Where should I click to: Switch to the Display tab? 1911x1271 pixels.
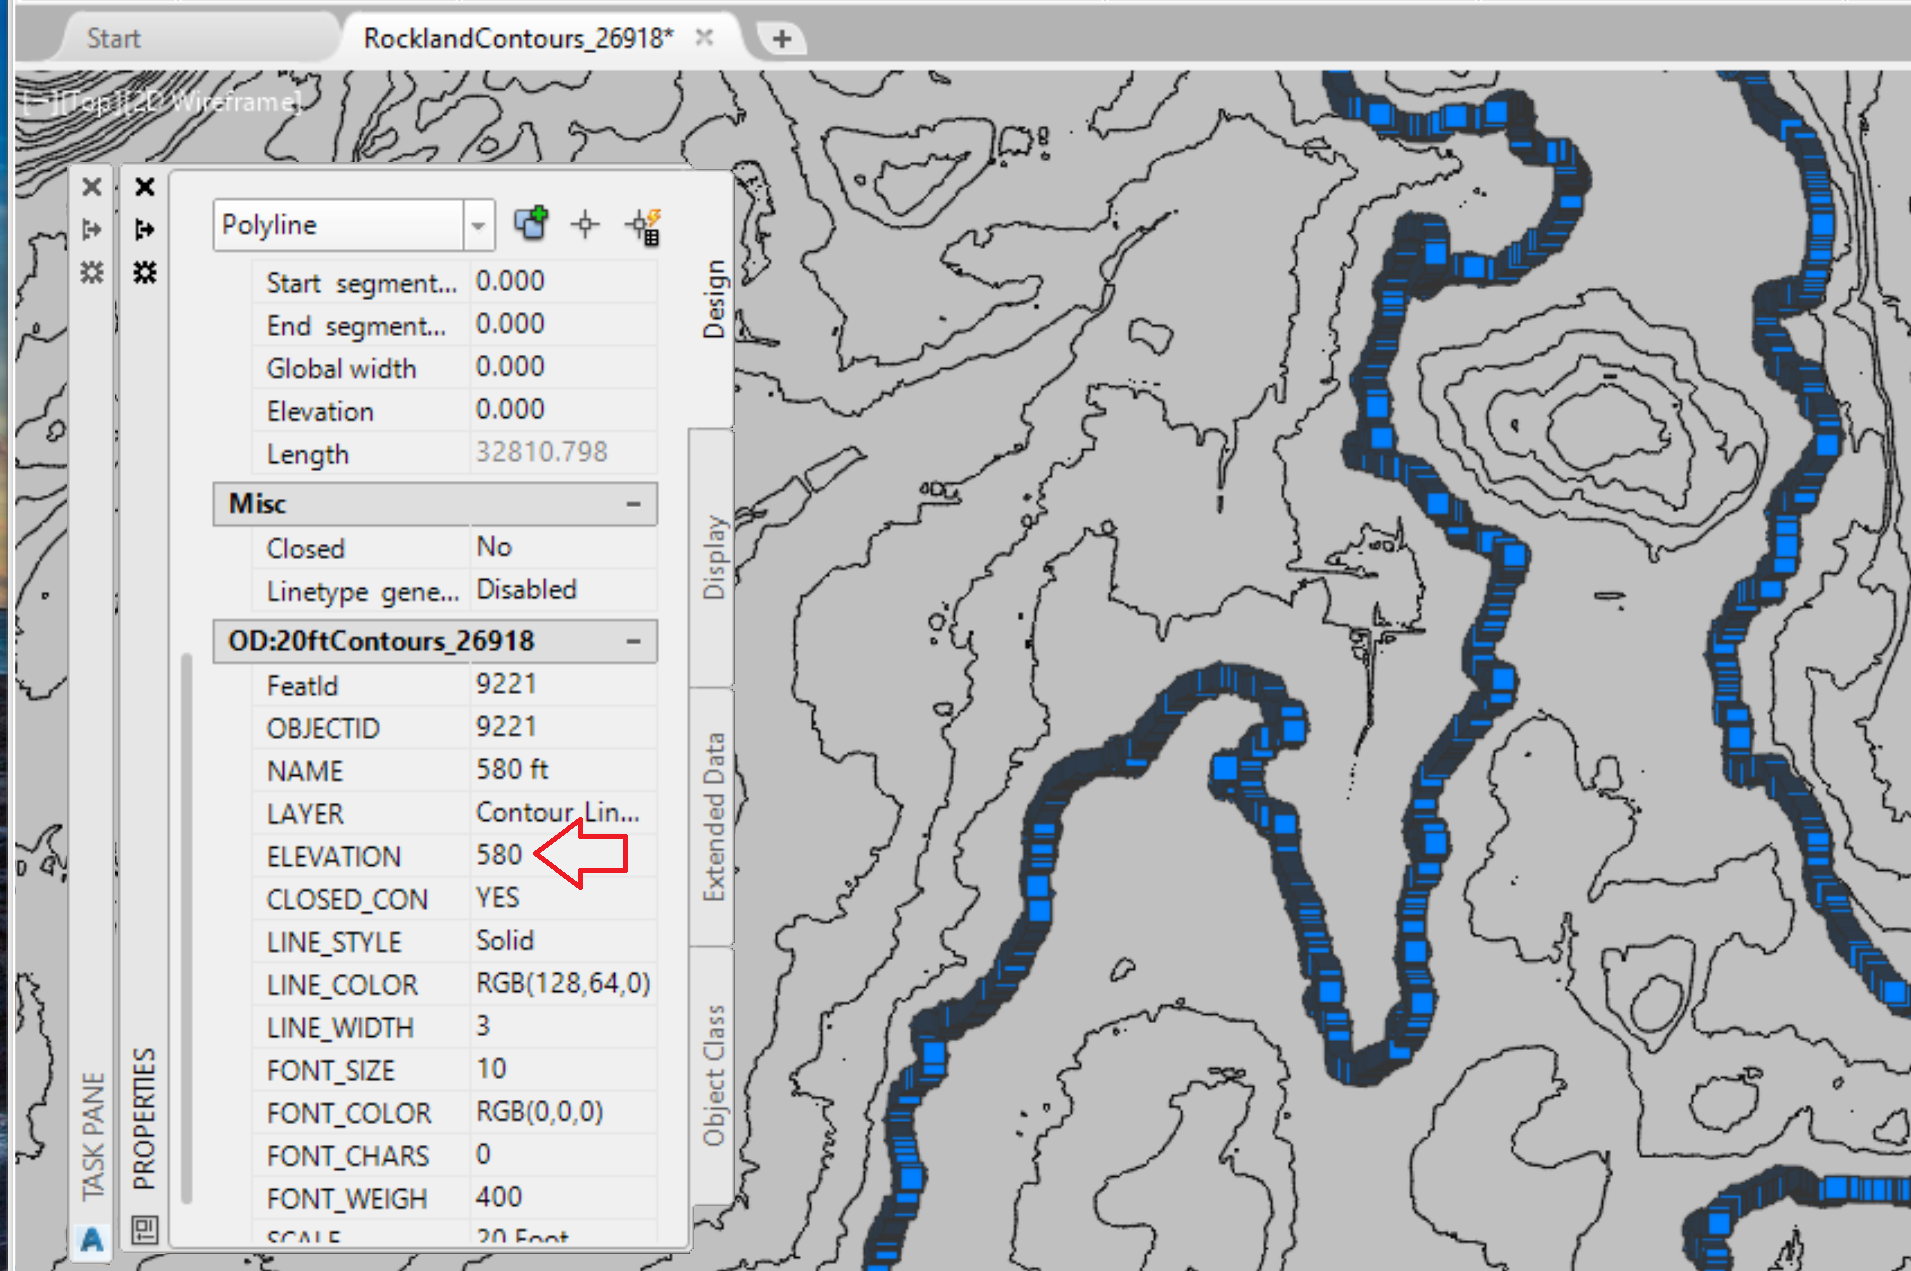click(x=713, y=557)
